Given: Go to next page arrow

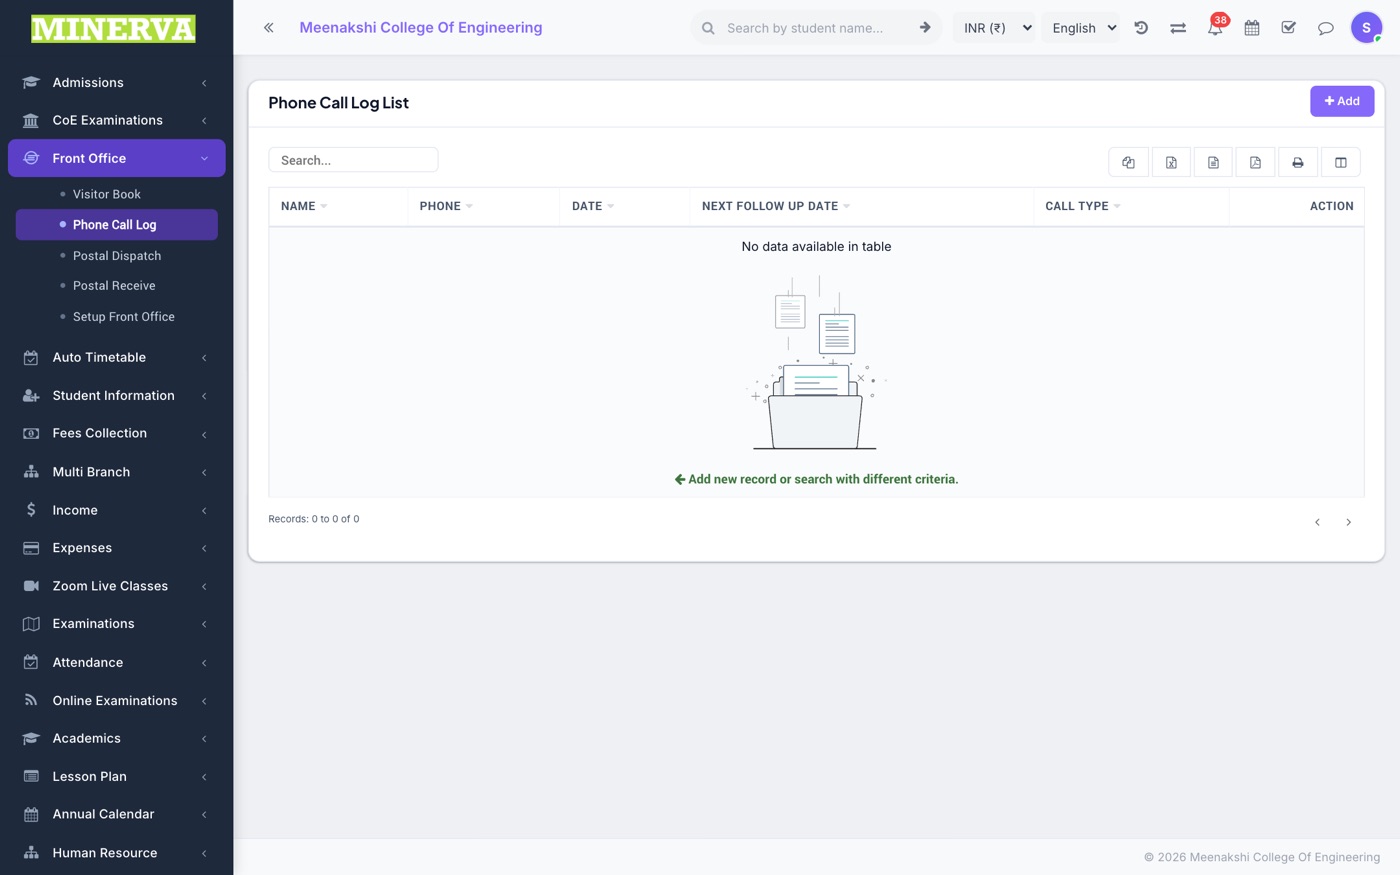Looking at the screenshot, I should coord(1348,522).
